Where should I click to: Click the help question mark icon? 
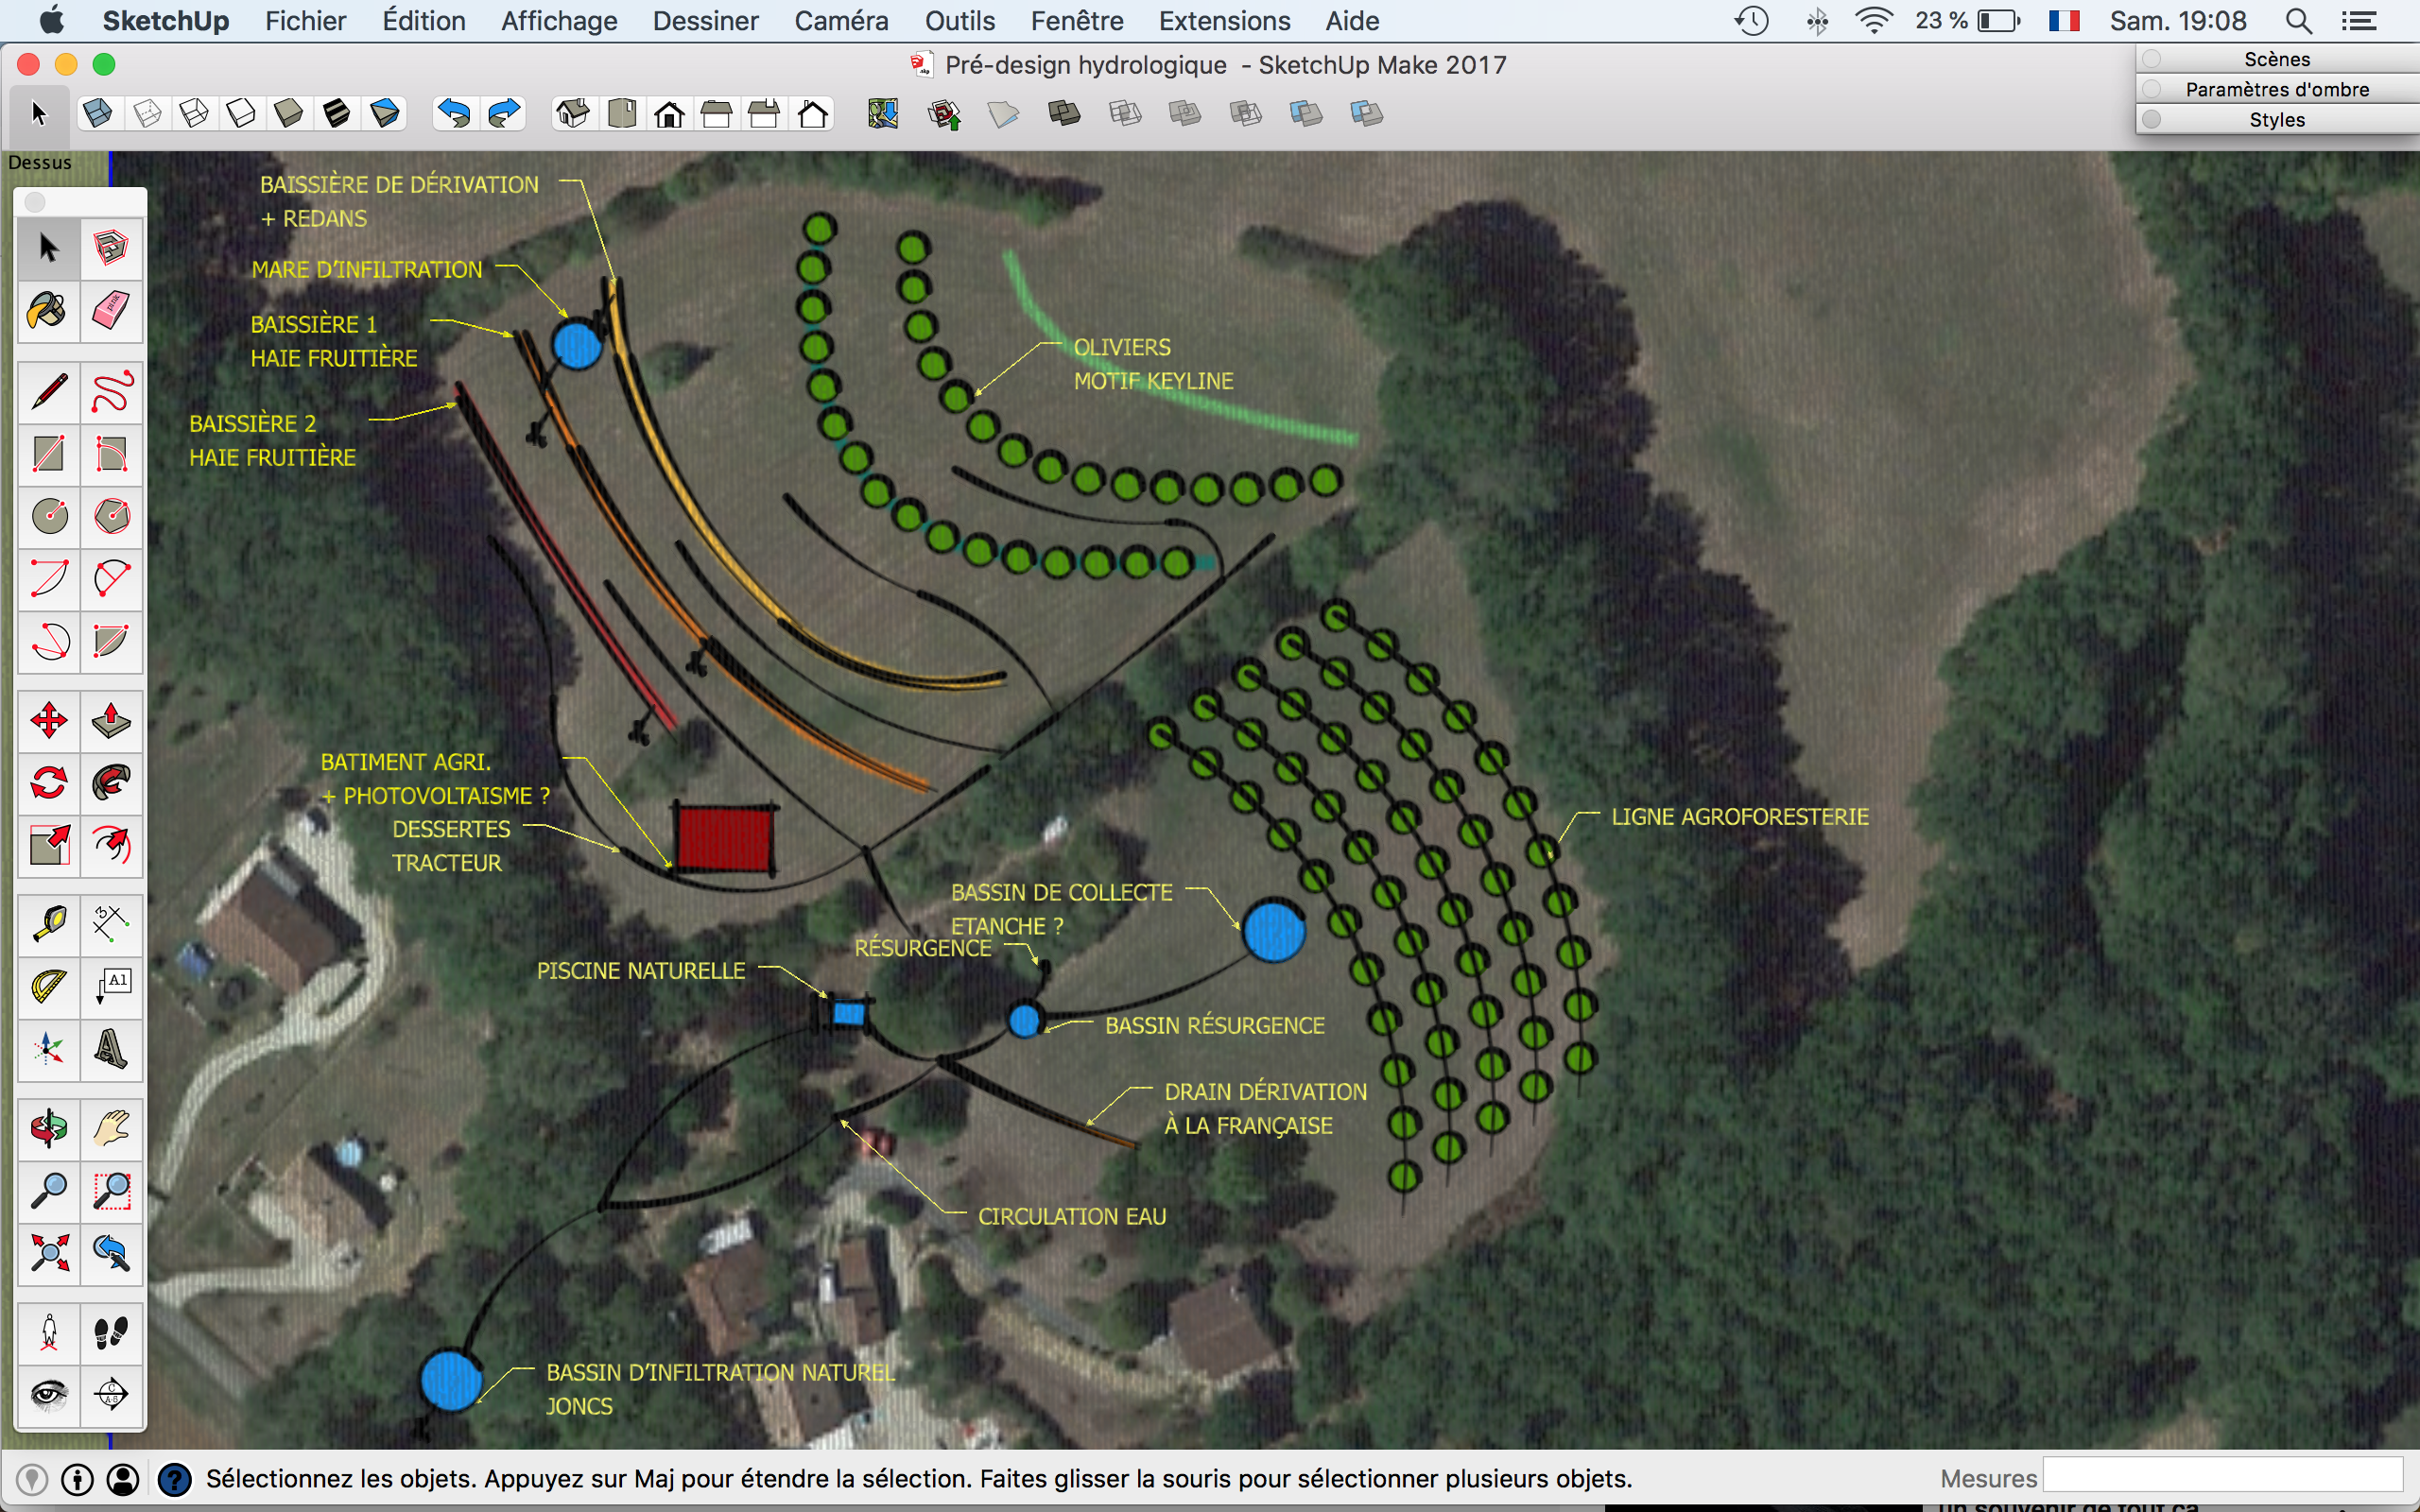click(175, 1479)
